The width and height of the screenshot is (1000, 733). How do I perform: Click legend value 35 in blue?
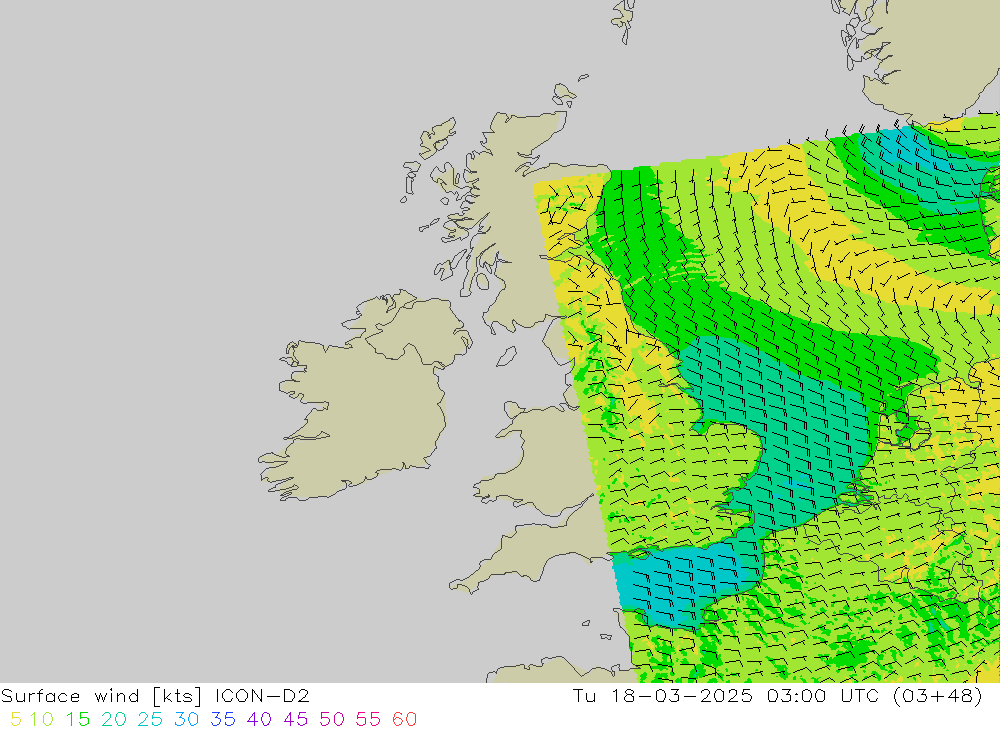(223, 720)
